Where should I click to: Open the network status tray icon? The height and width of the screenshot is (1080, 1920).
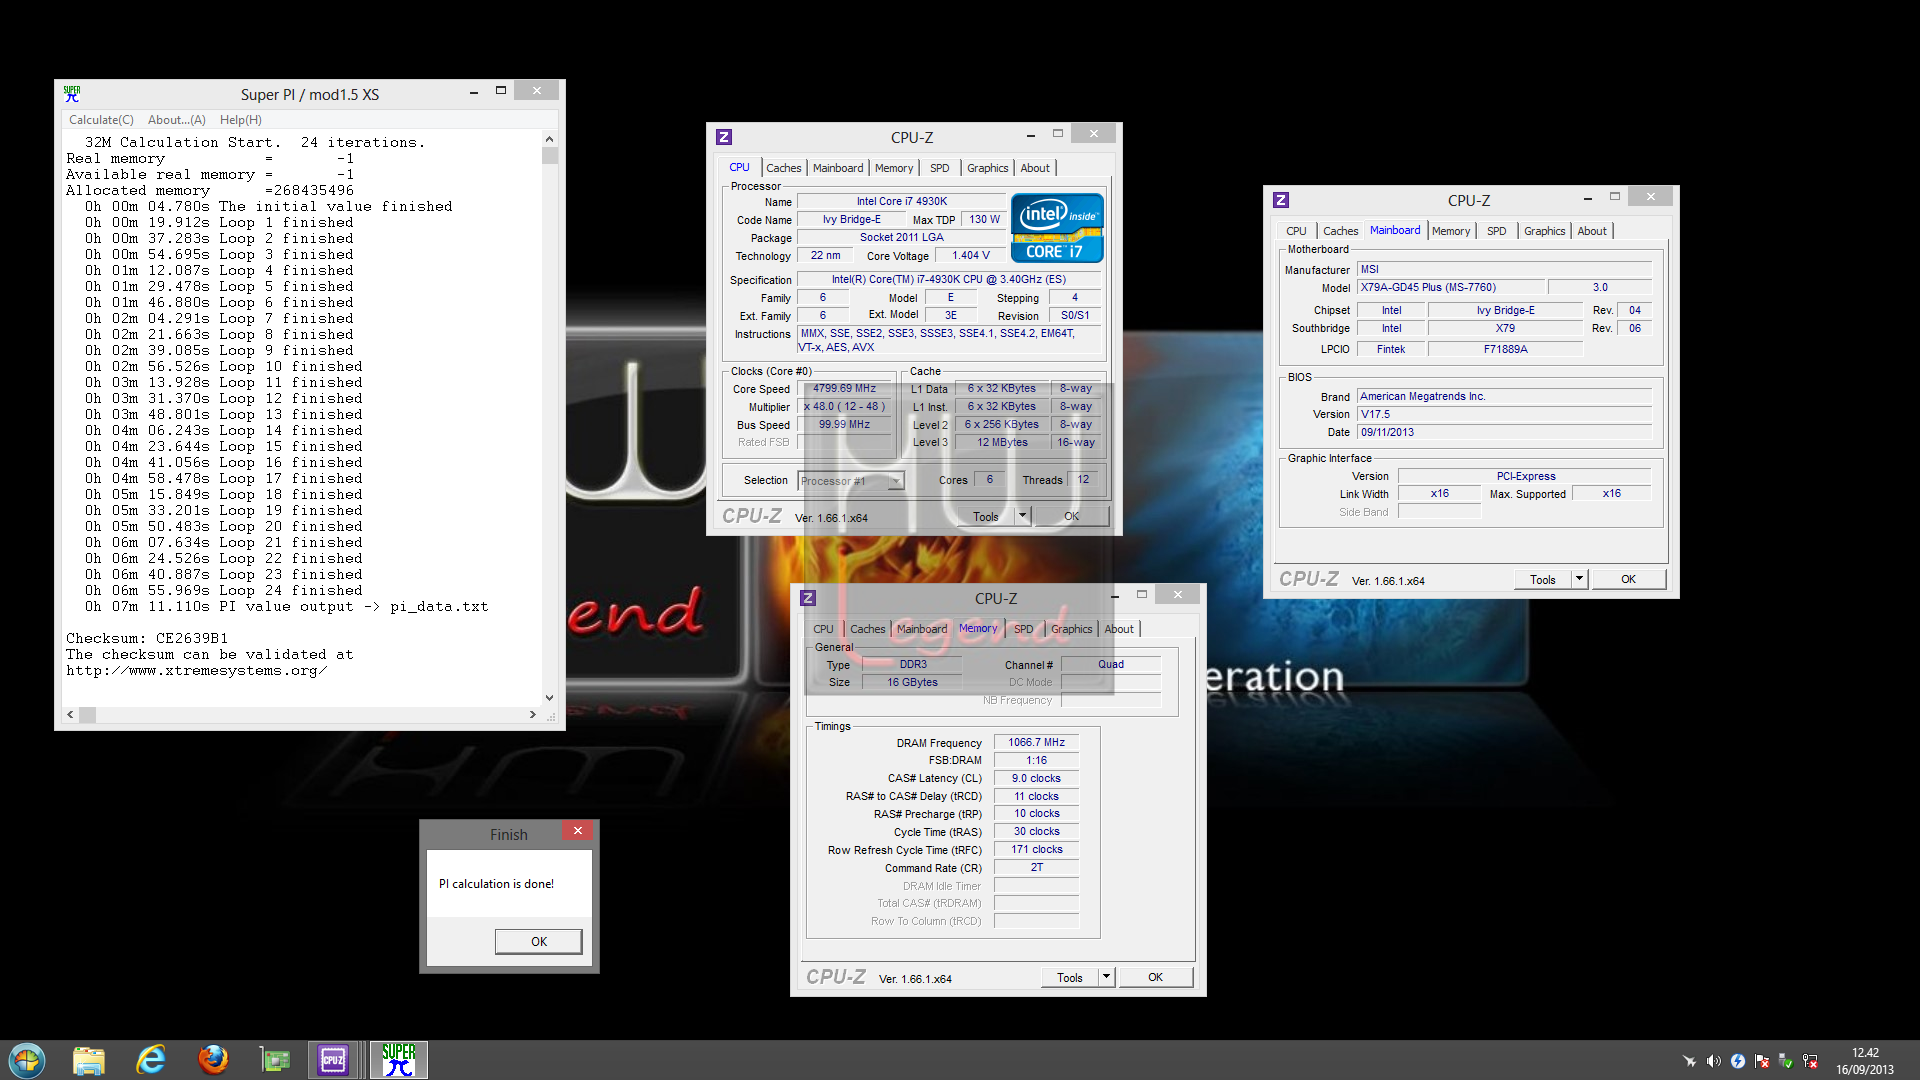(1809, 1061)
